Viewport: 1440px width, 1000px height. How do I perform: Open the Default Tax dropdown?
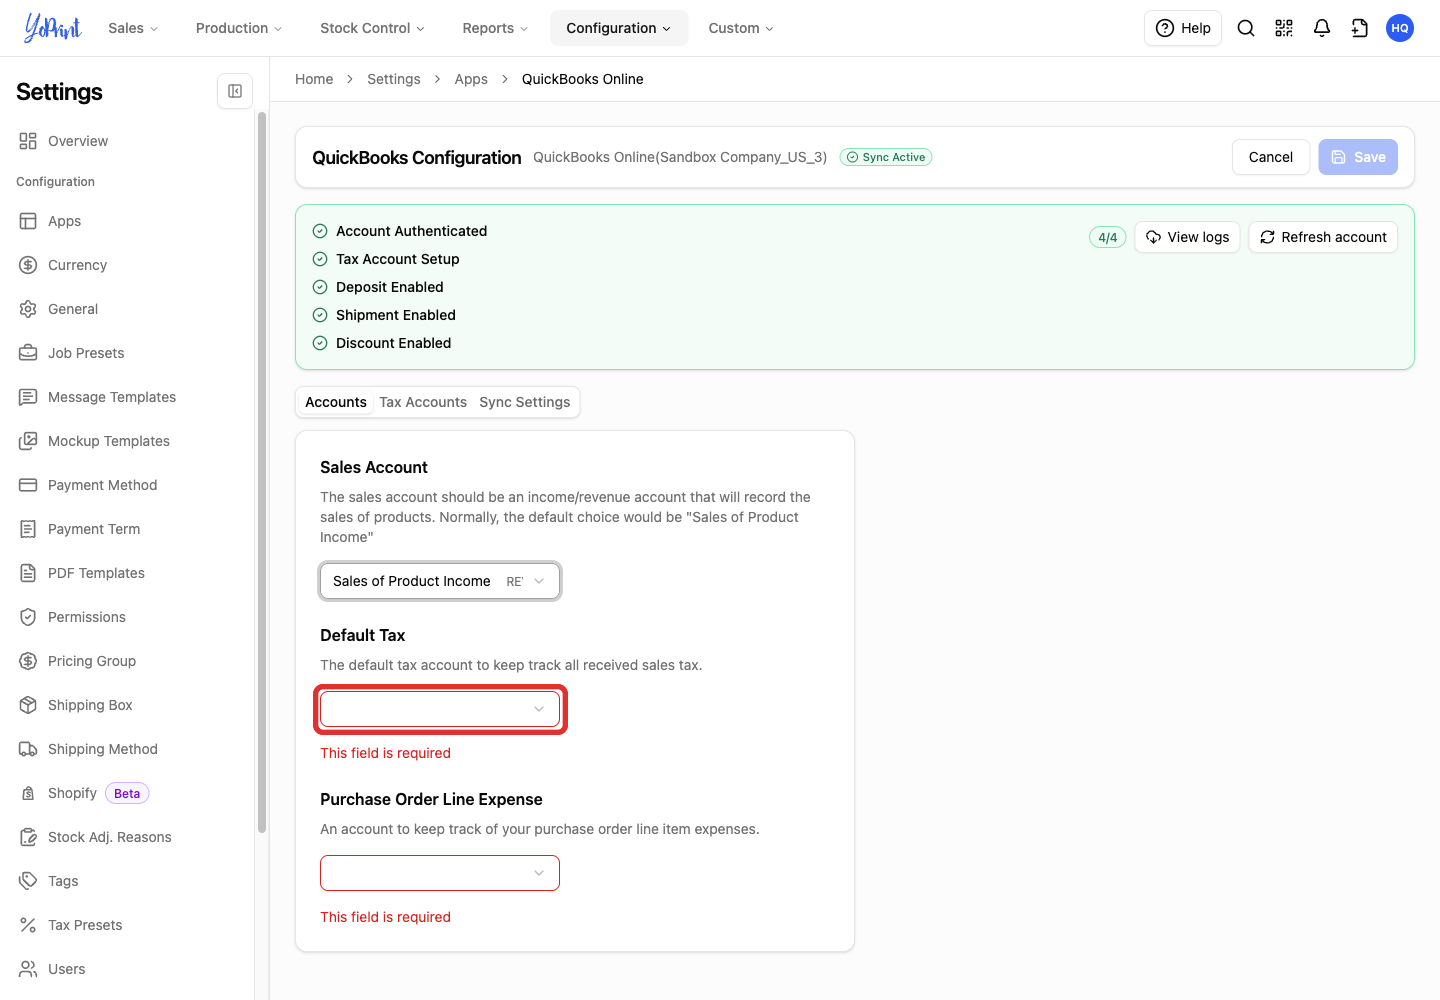click(440, 709)
